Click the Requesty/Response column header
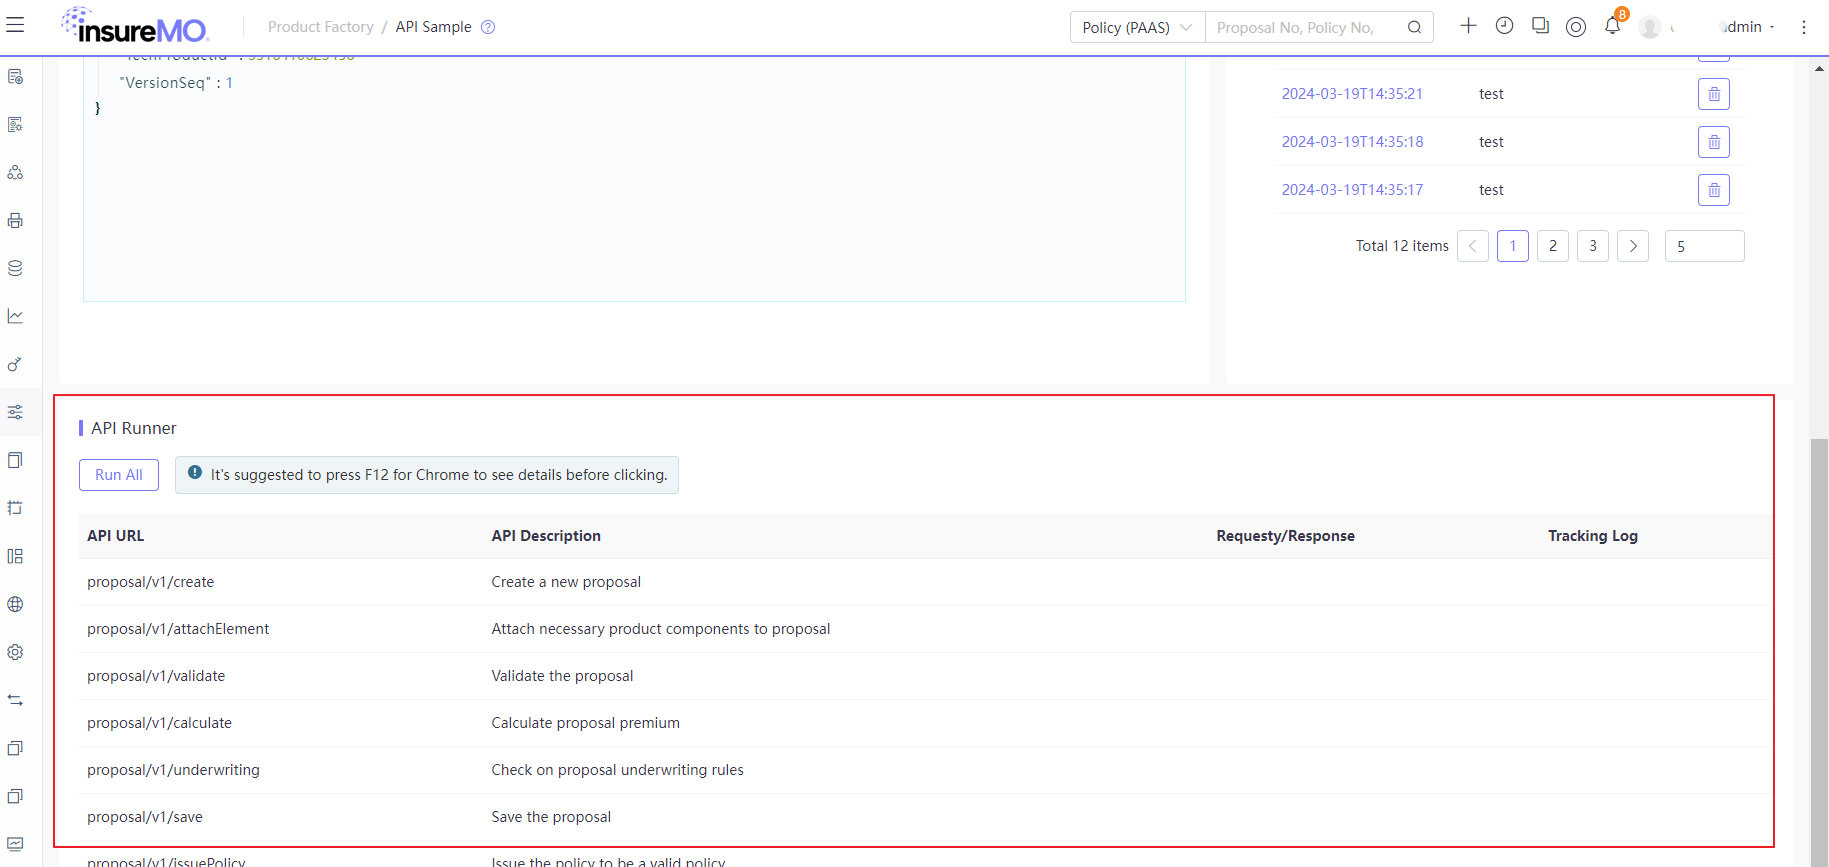 [x=1285, y=536]
